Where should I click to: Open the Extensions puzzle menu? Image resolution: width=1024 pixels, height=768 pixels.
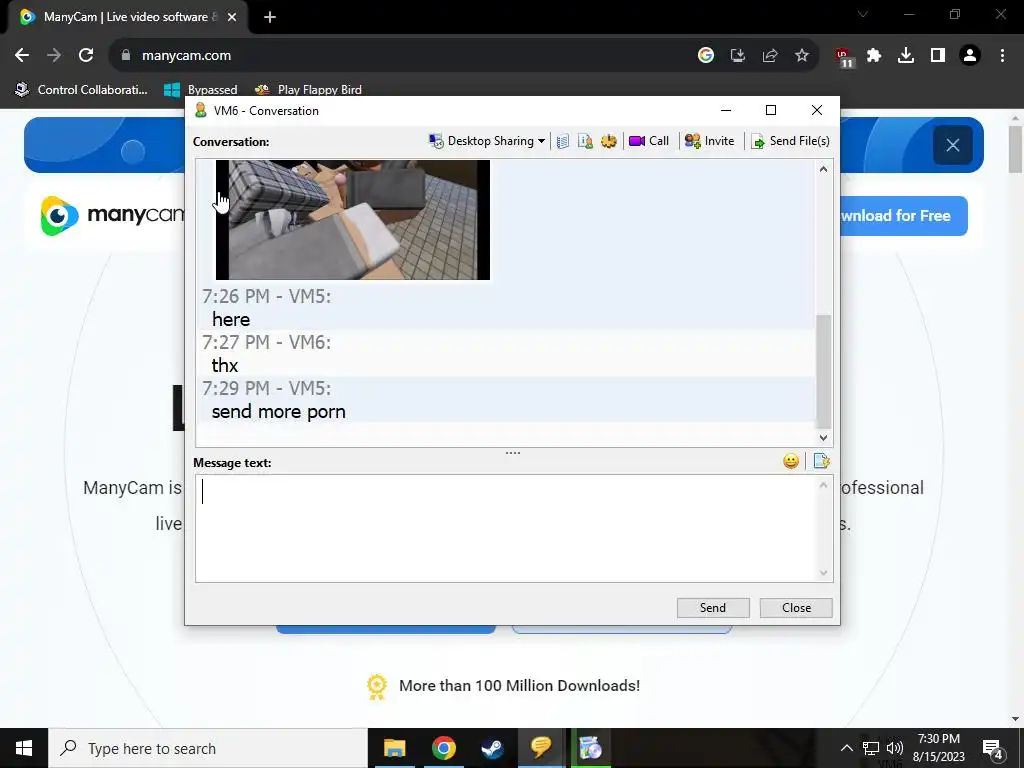tap(874, 56)
